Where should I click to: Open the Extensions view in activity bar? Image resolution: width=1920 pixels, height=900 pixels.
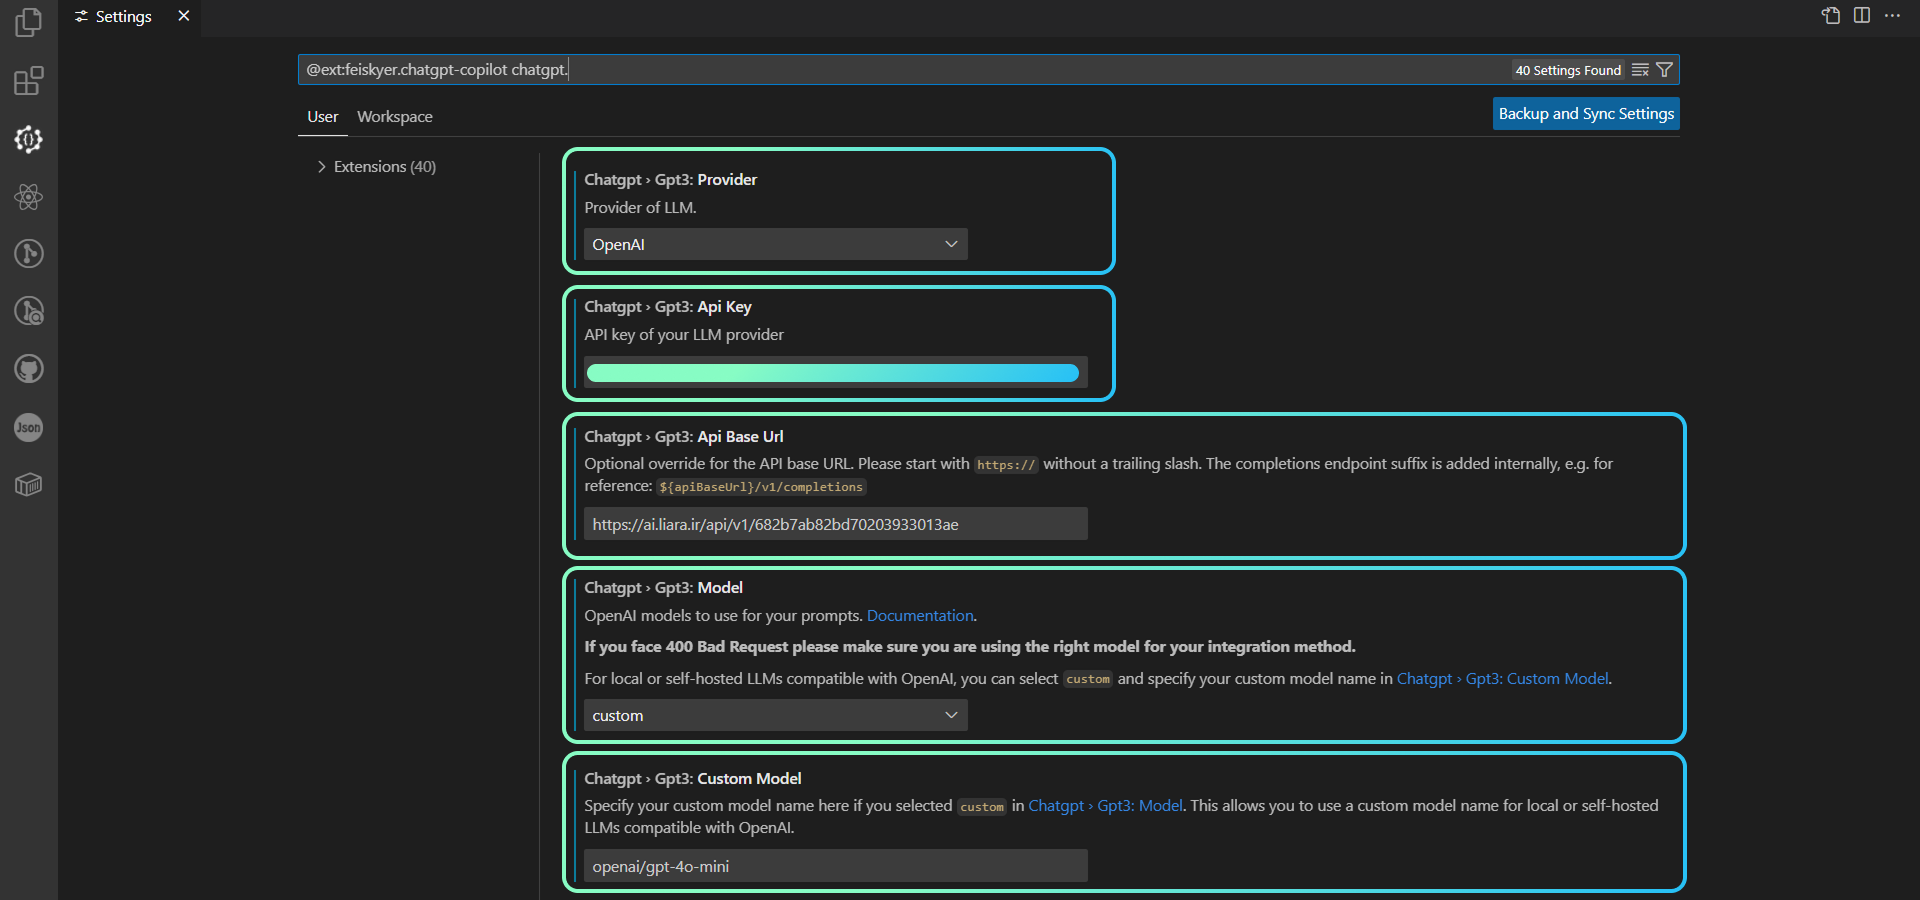tap(29, 81)
